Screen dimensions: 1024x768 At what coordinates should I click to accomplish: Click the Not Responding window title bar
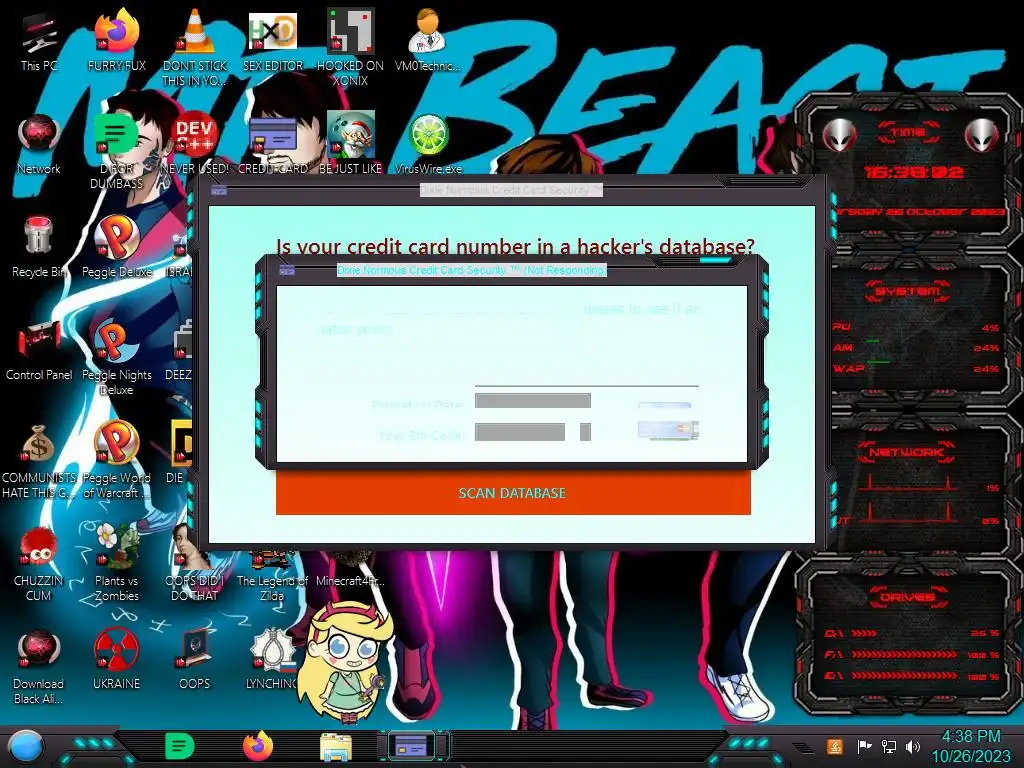click(x=472, y=270)
